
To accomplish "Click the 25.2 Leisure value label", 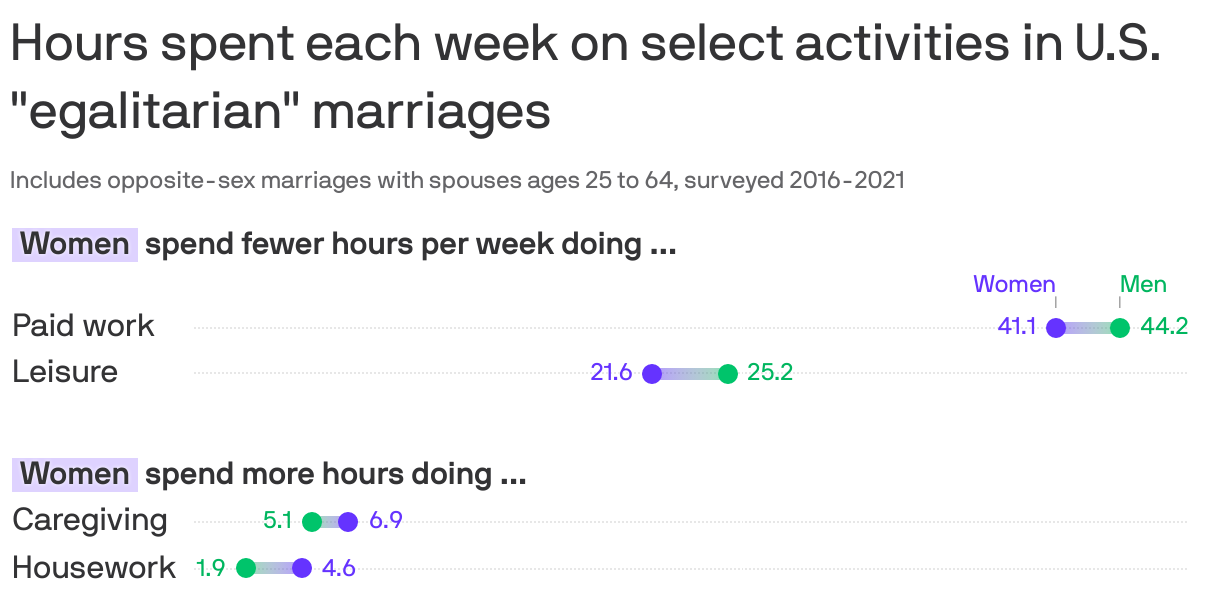I will [770, 373].
